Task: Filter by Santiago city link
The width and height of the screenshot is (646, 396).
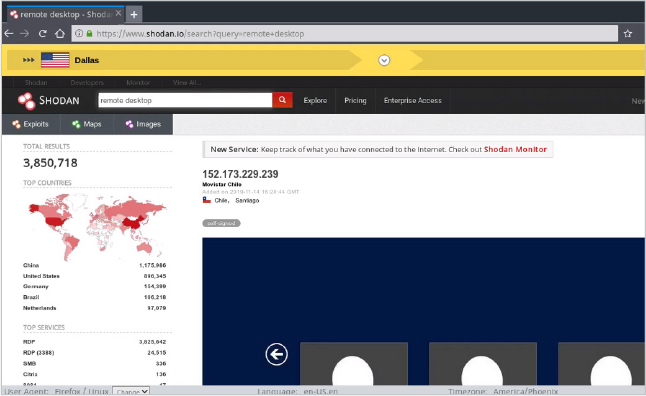Action: coord(247,200)
